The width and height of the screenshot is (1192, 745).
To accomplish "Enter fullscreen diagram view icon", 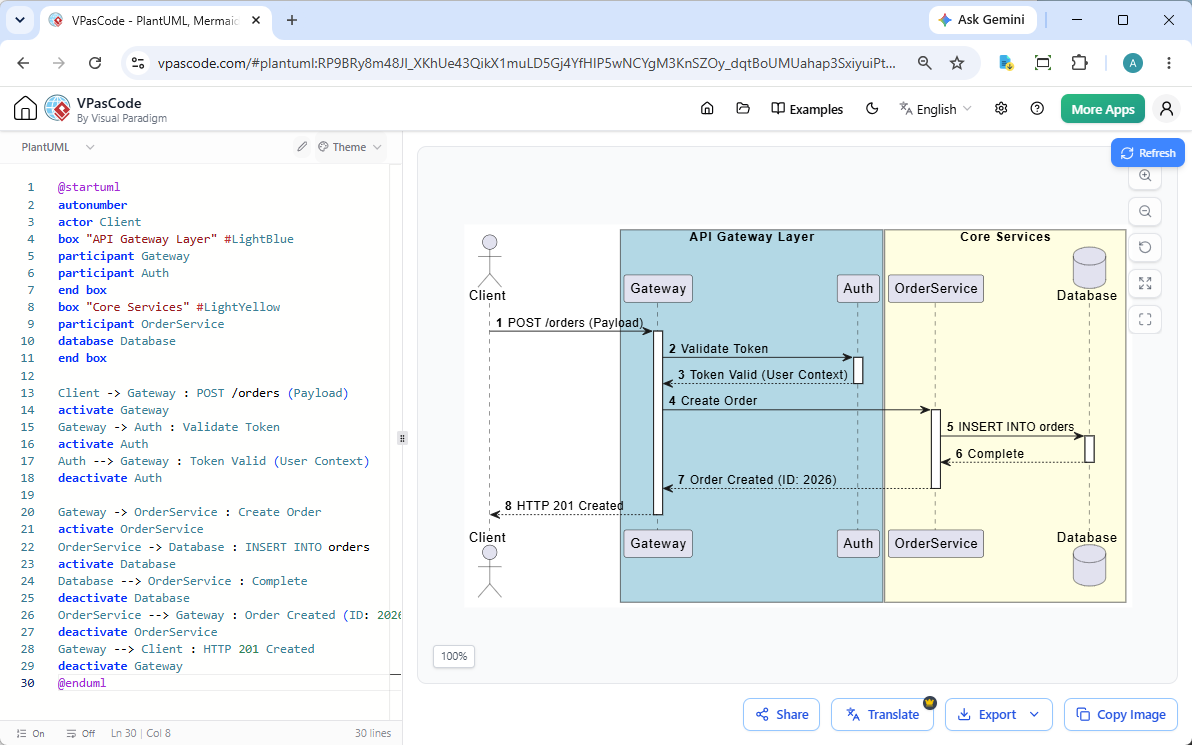I will point(1145,319).
